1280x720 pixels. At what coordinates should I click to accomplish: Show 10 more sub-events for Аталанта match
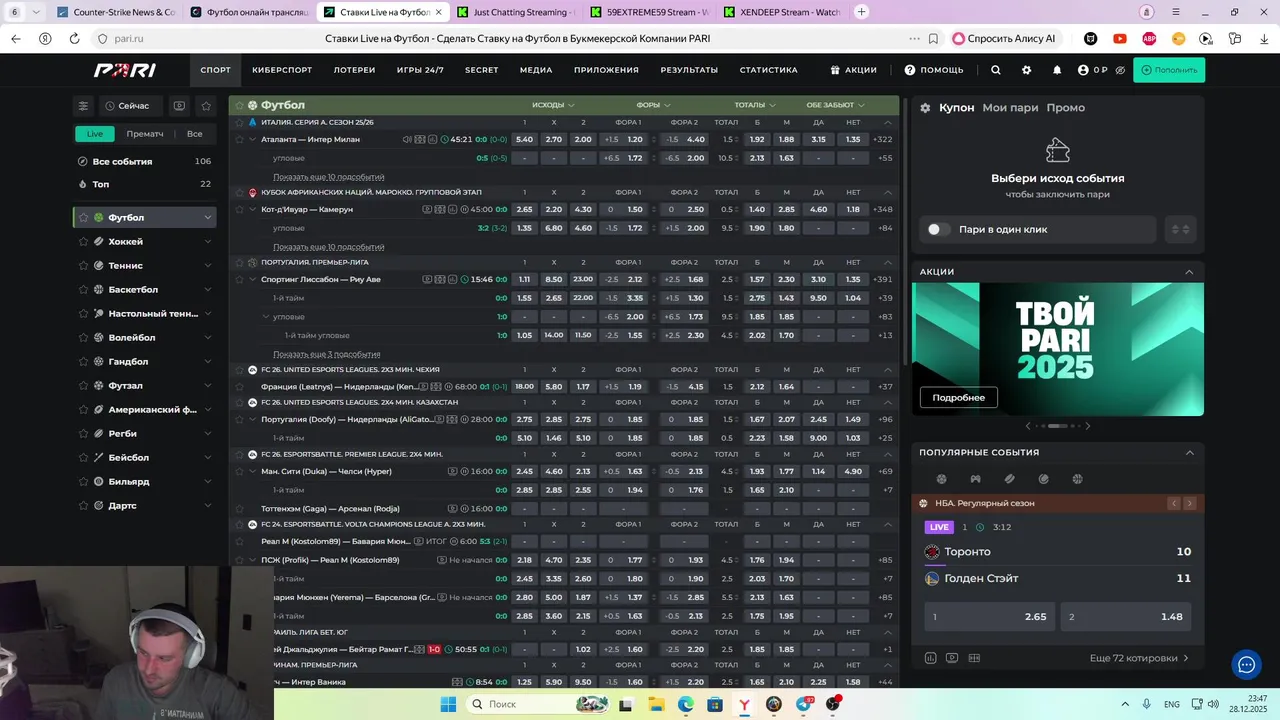coord(328,177)
